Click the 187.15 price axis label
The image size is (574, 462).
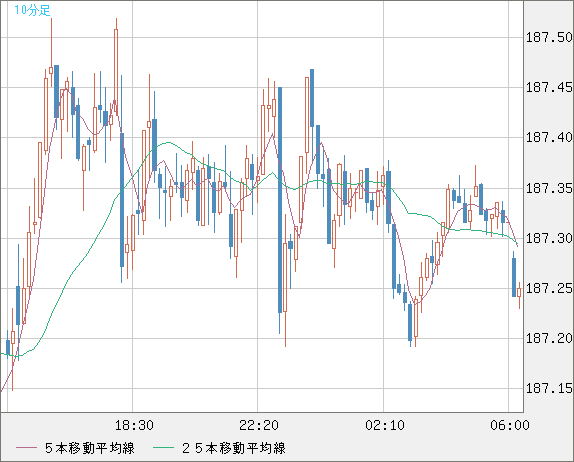(x=549, y=388)
